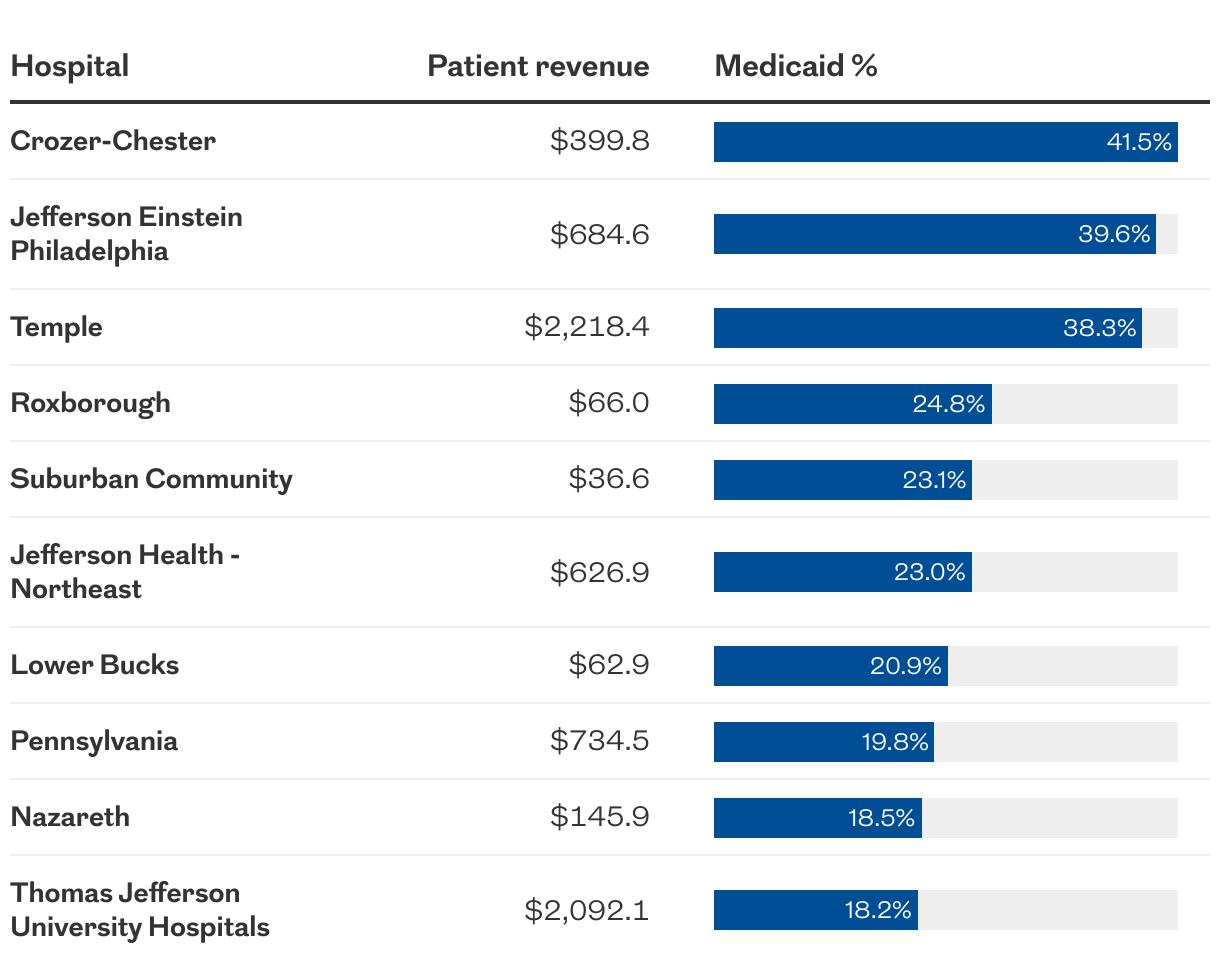
Task: Click the Hospital column header
Action: [70, 67]
